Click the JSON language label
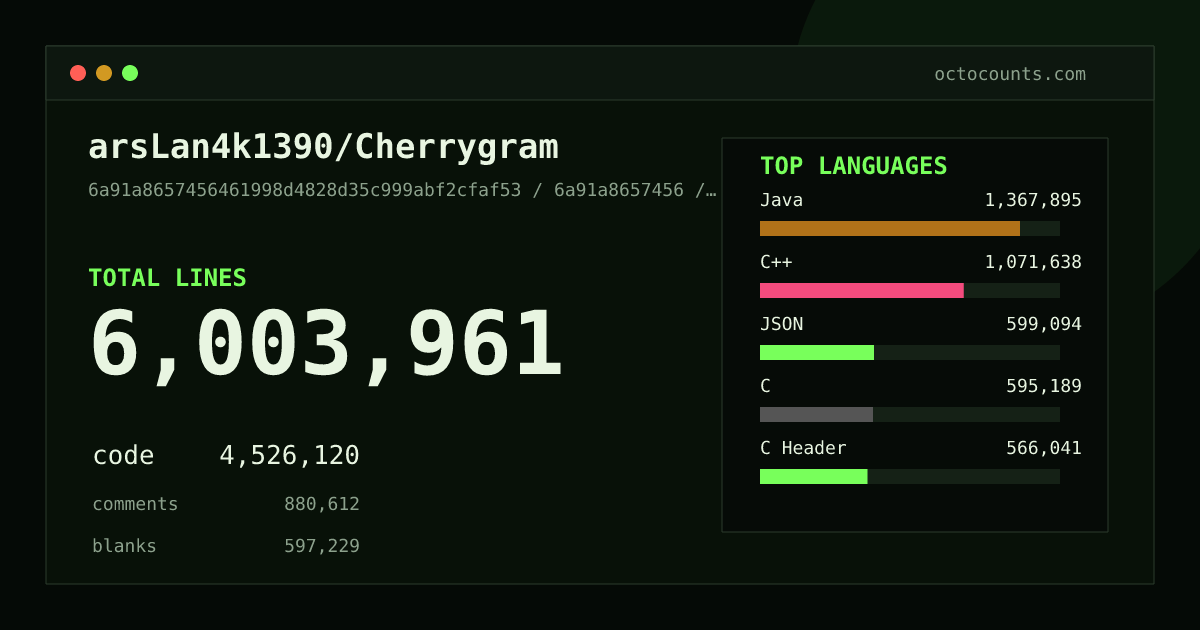1200x630 pixels. coord(781,324)
